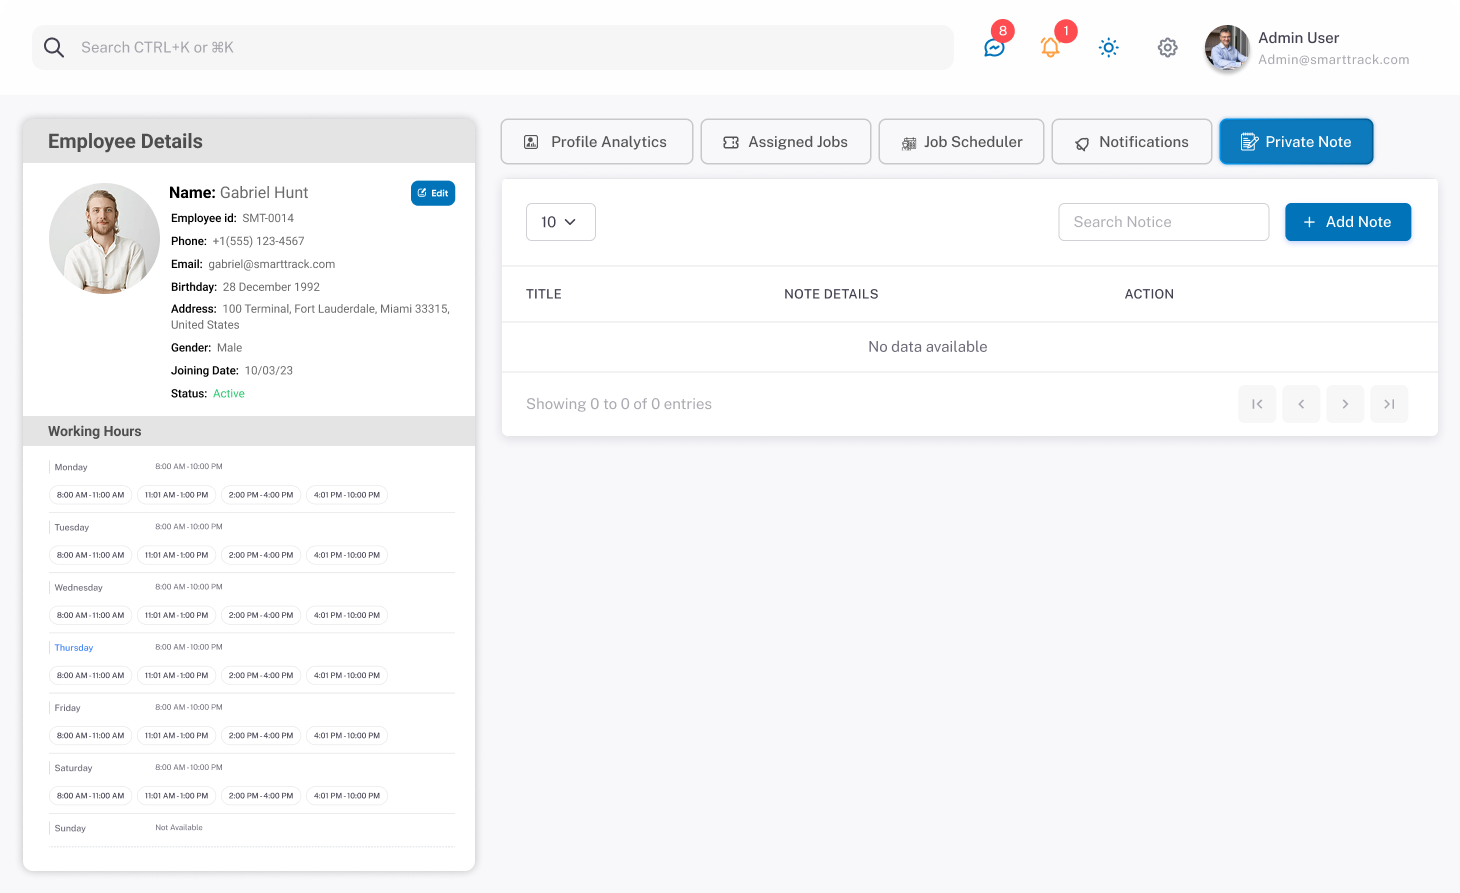The image size is (1460, 893).
Task: Go to the next page of notes
Action: (x=1345, y=404)
